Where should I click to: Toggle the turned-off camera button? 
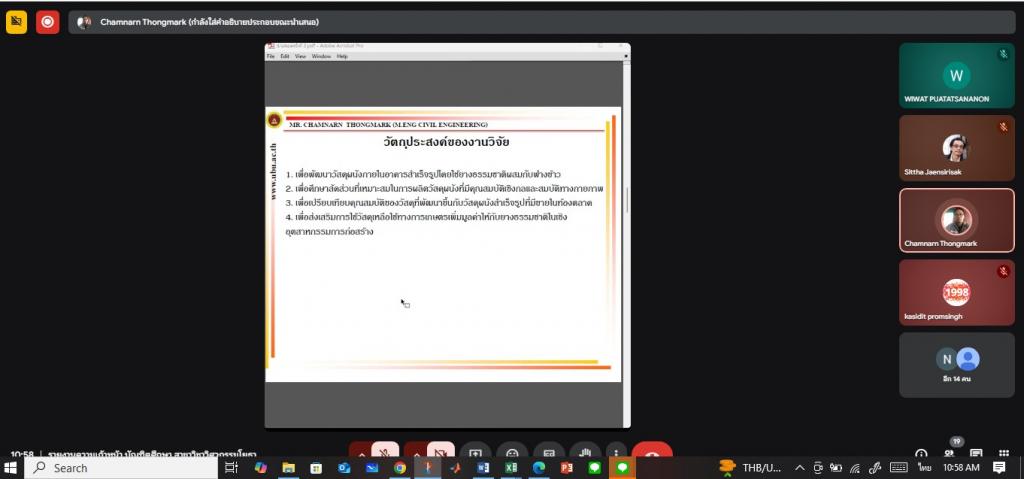pos(441,453)
